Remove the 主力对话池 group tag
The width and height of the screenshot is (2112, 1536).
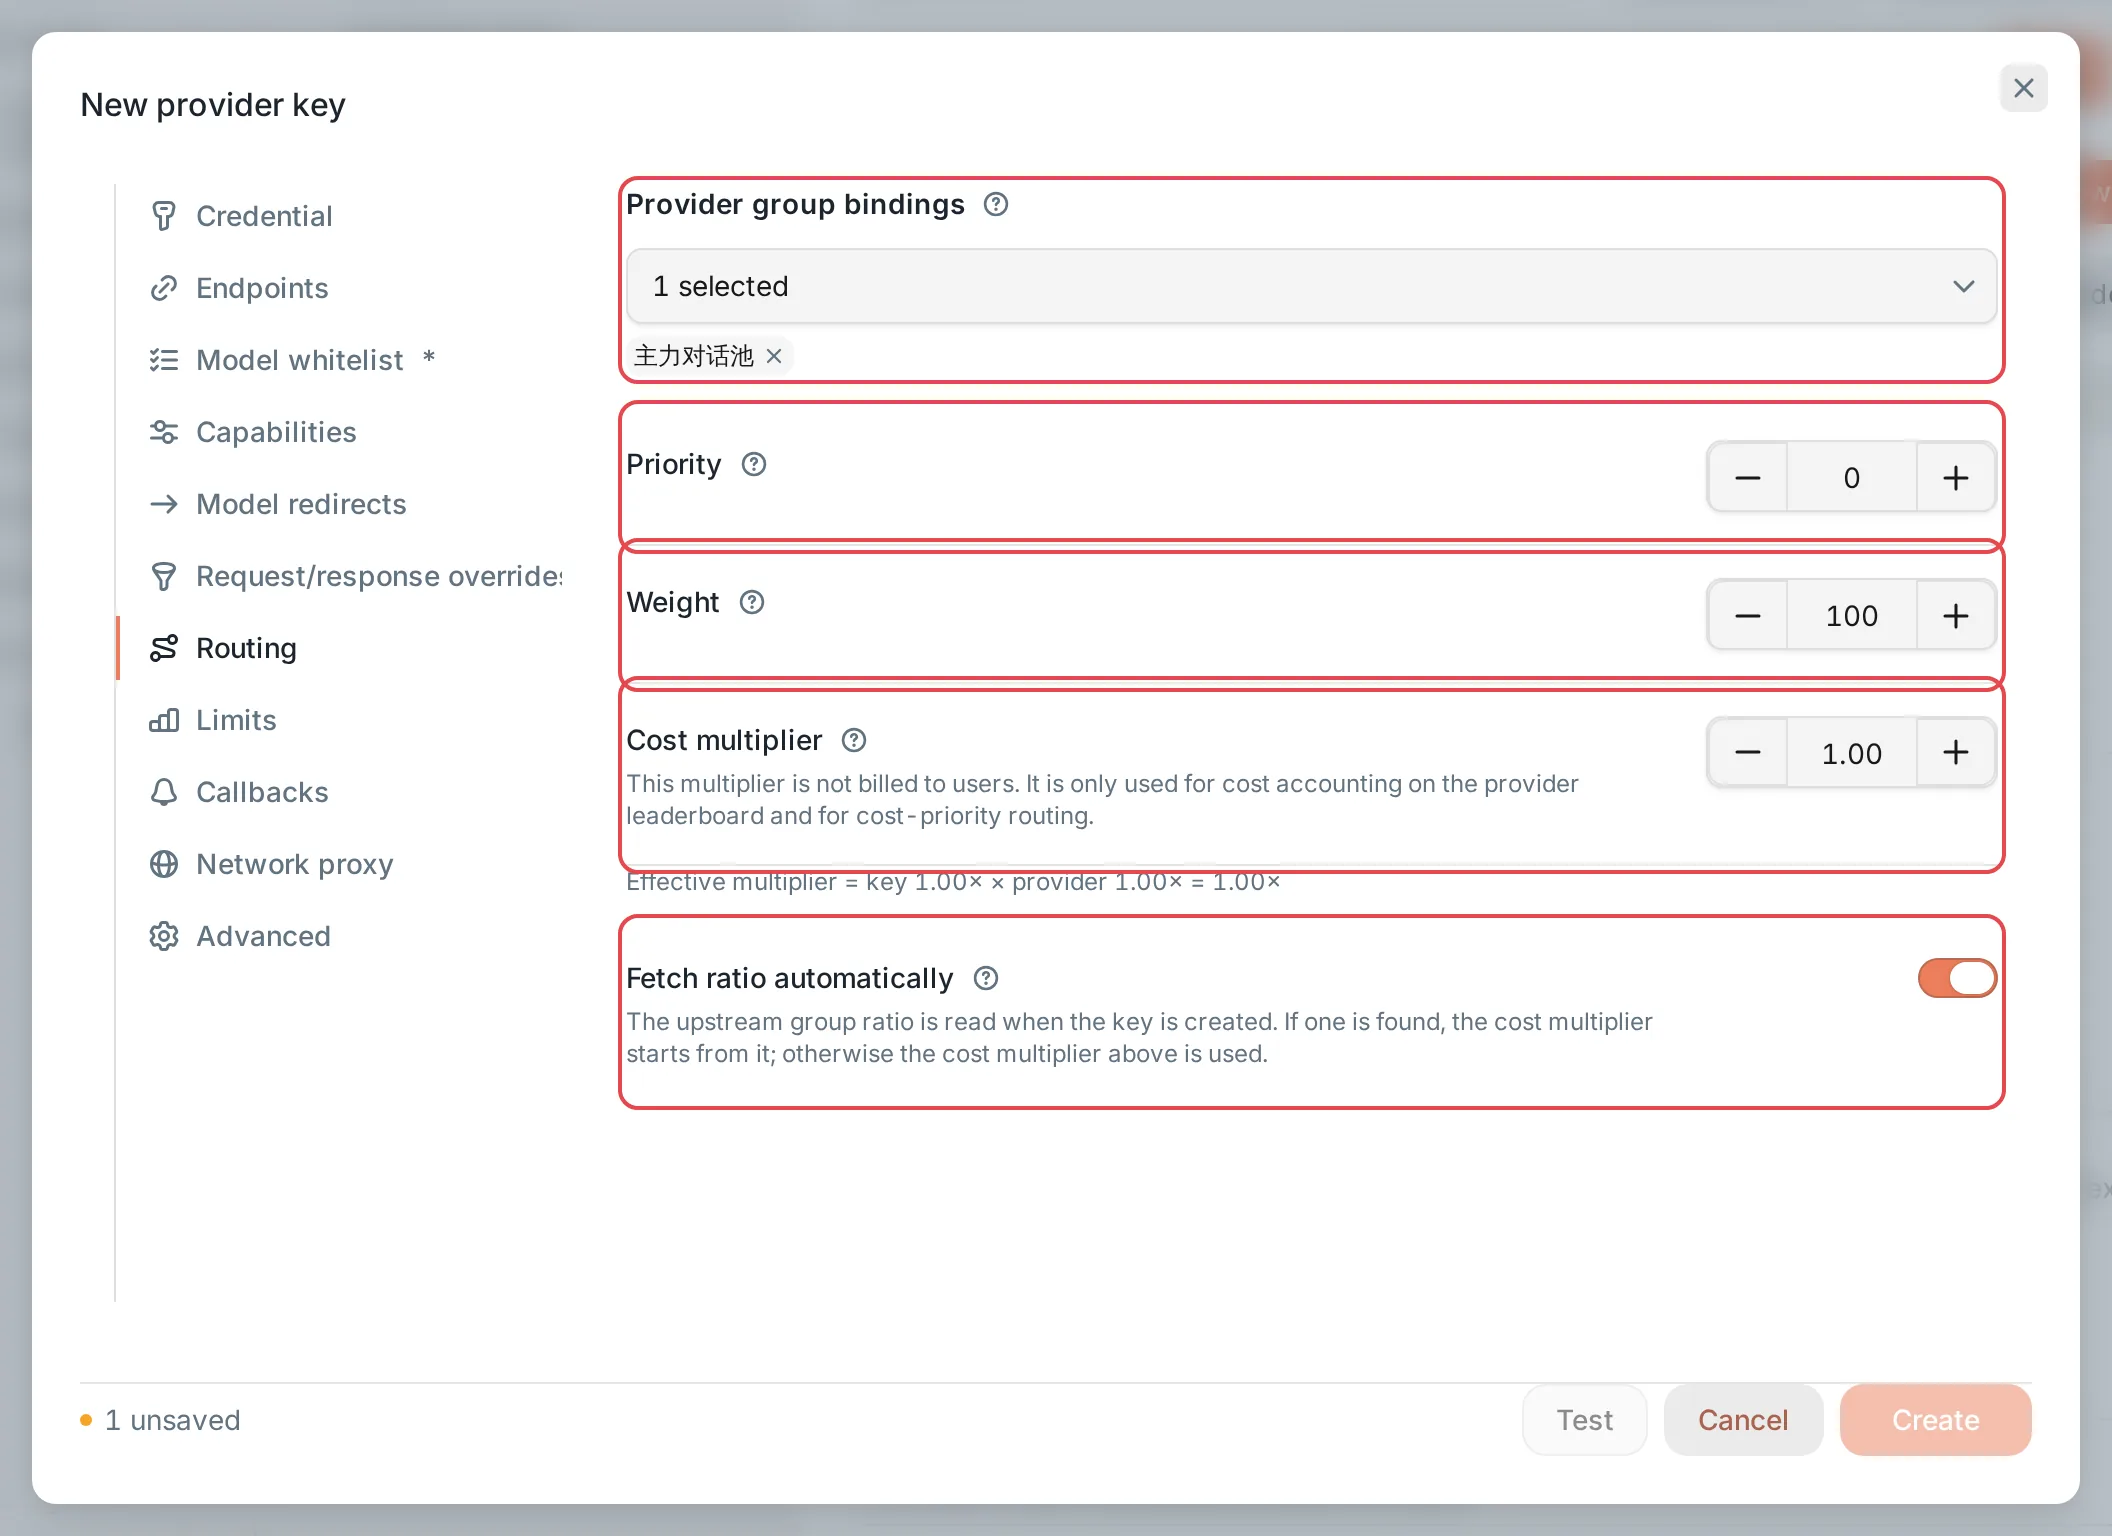click(774, 356)
